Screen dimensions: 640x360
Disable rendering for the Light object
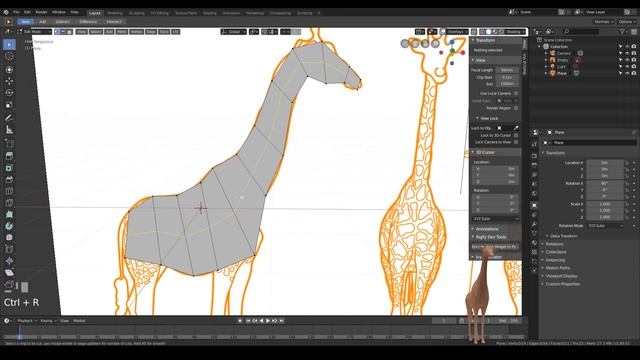pyautogui.click(x=633, y=67)
